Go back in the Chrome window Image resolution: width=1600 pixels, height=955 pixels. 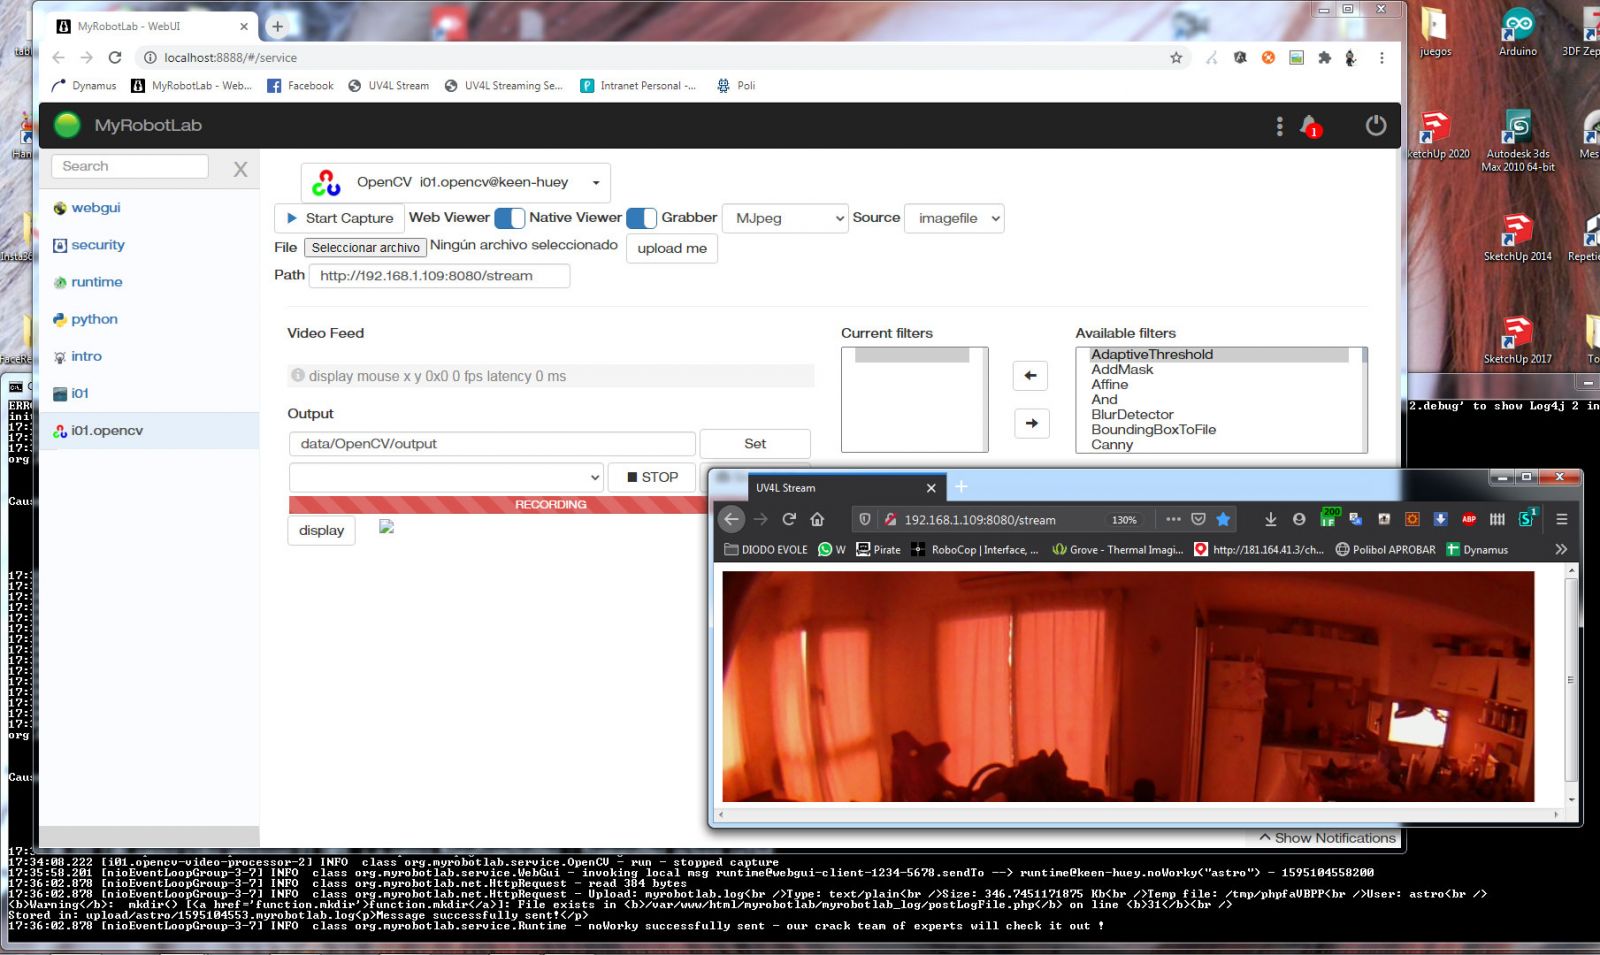click(x=58, y=58)
